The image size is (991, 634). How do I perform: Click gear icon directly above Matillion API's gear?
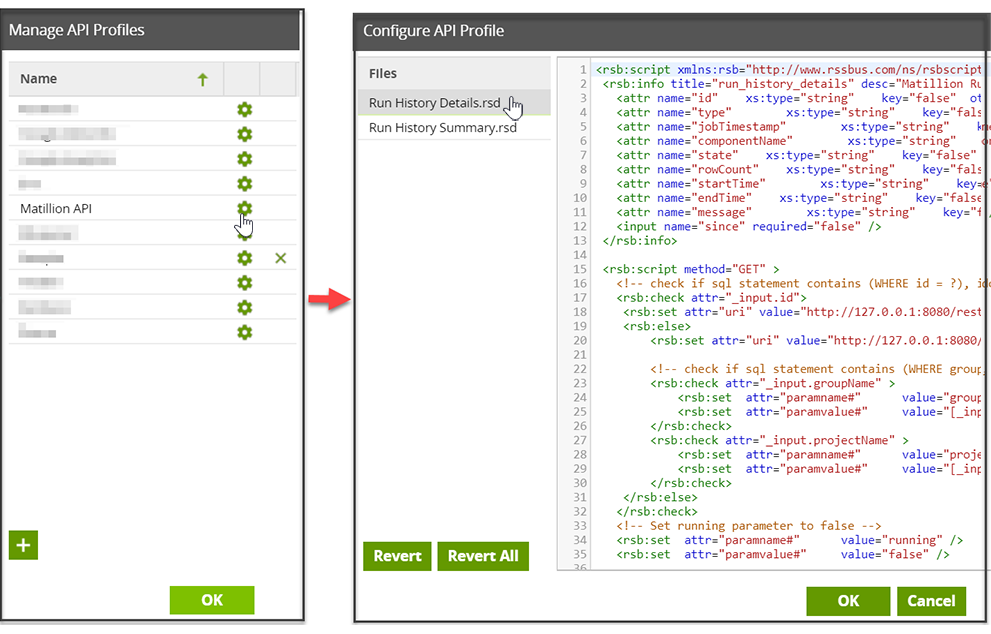tap(245, 184)
